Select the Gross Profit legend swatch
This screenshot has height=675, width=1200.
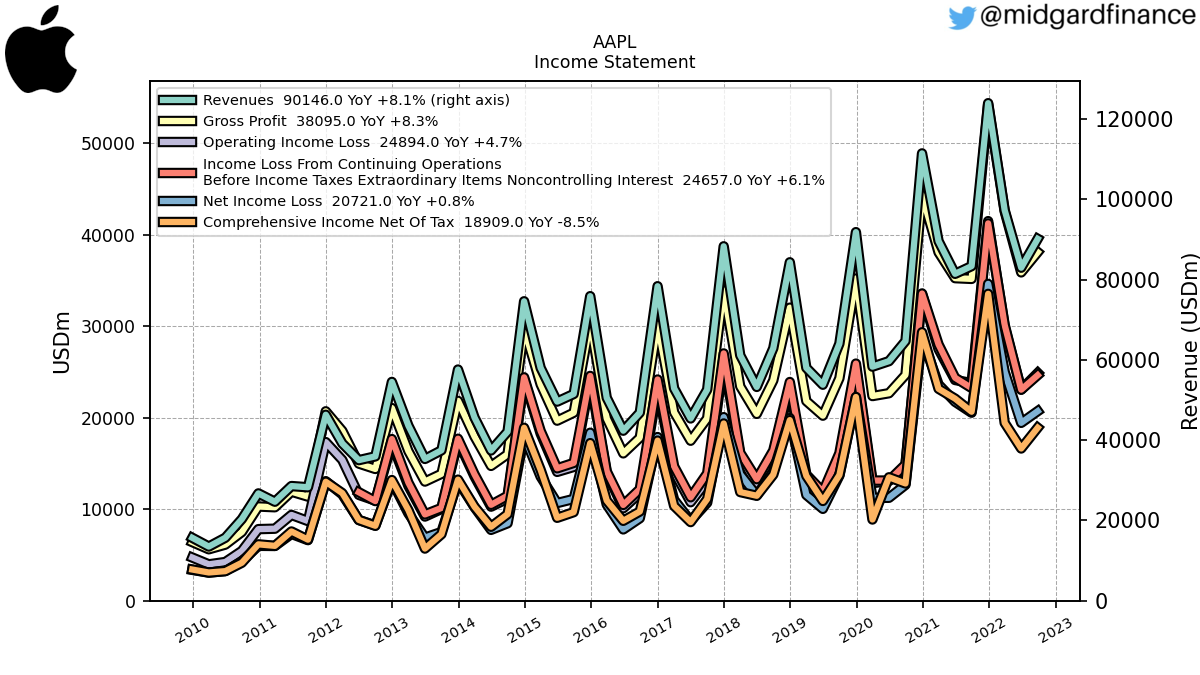pyautogui.click(x=178, y=121)
